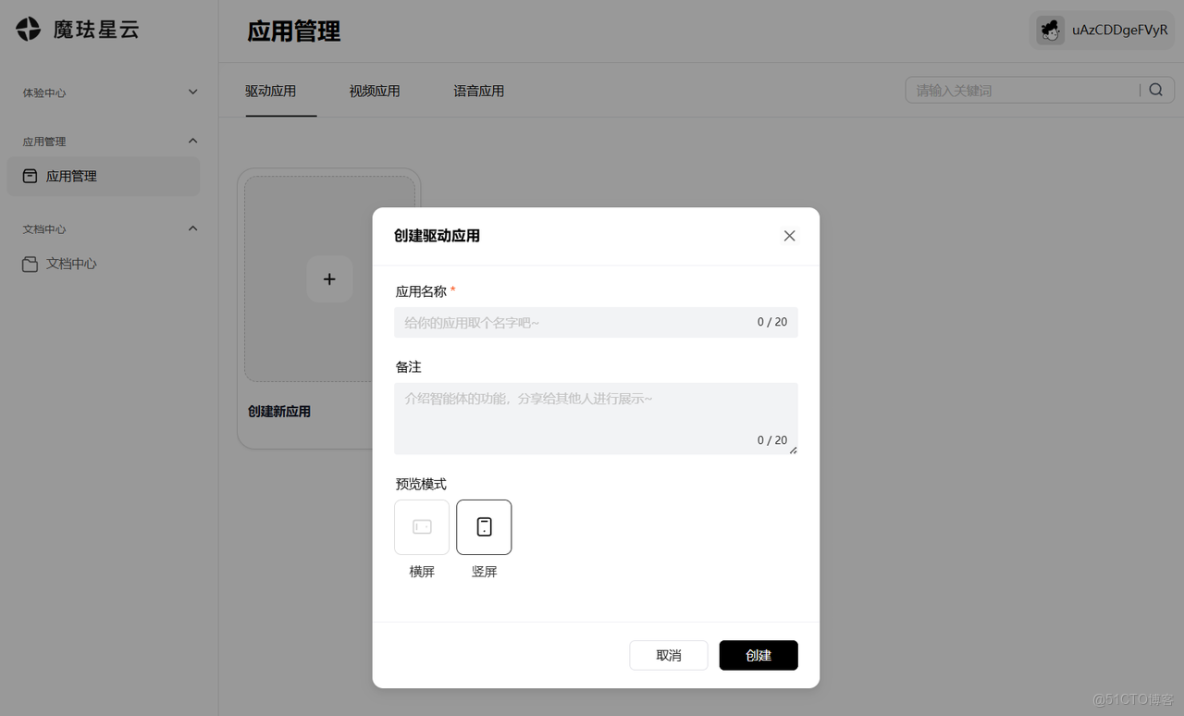Image resolution: width=1184 pixels, height=716 pixels.
Task: Click the 创建 button to create app
Action: click(758, 655)
